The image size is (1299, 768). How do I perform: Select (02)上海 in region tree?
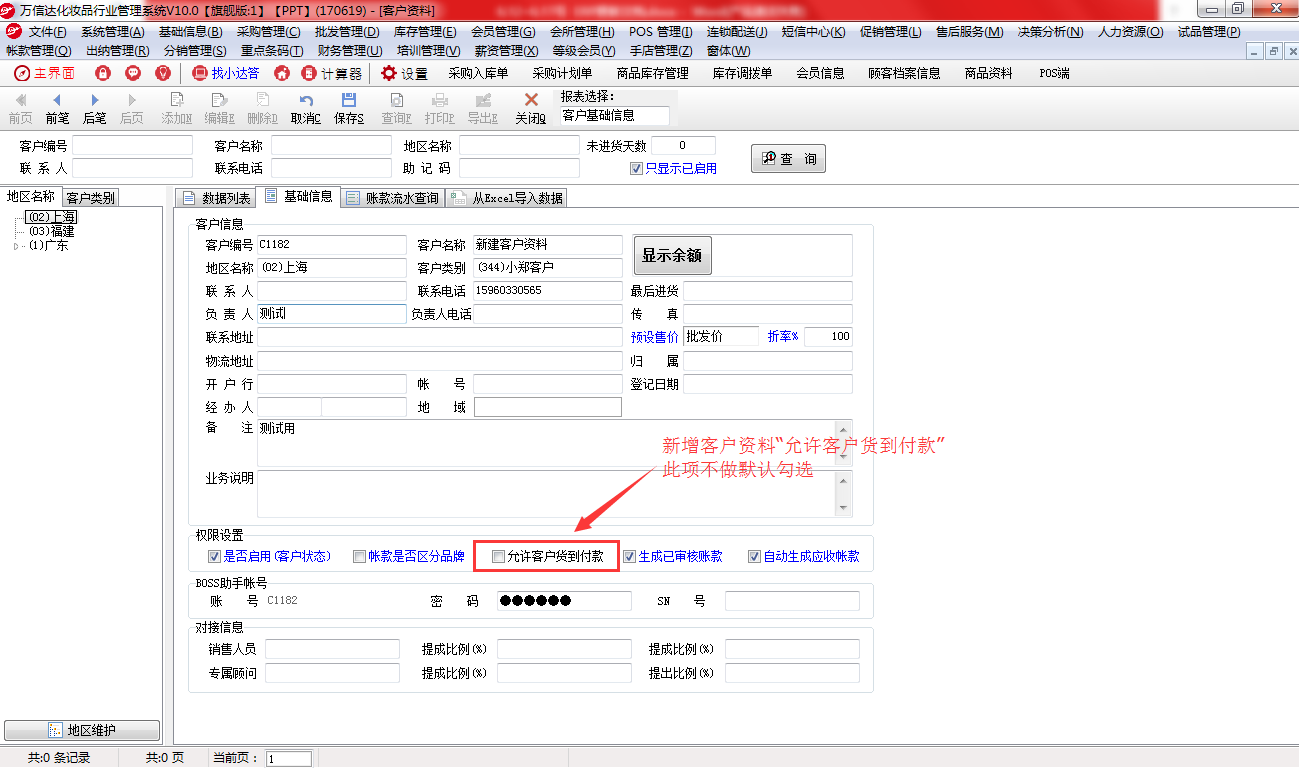tap(52, 217)
